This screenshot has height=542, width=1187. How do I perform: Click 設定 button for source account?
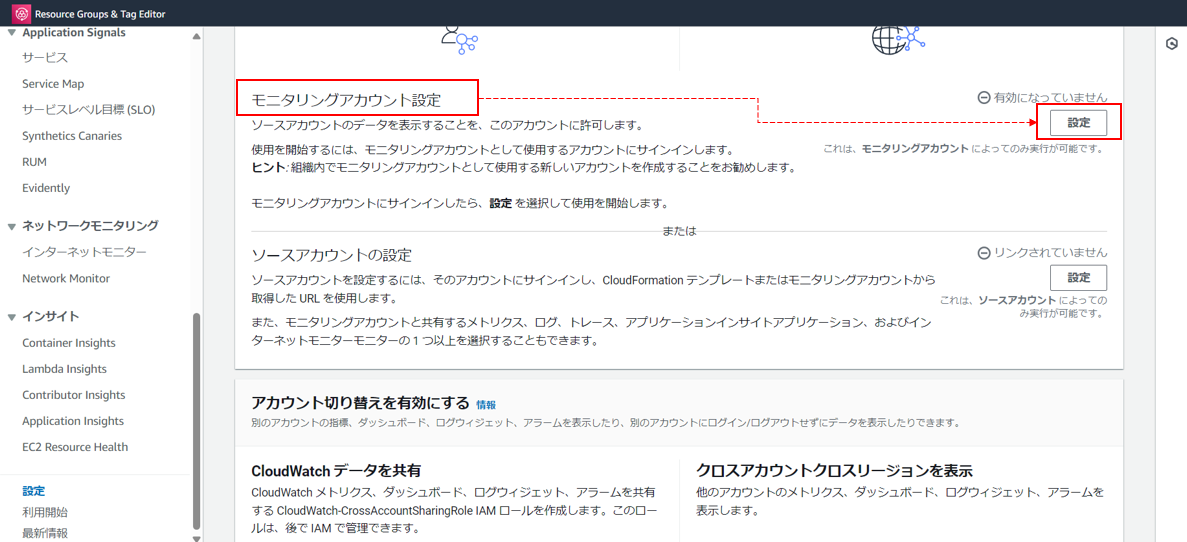(x=1079, y=278)
